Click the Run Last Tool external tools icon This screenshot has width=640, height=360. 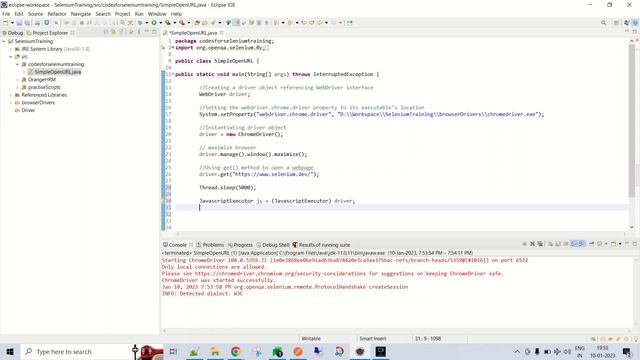pos(182,23)
